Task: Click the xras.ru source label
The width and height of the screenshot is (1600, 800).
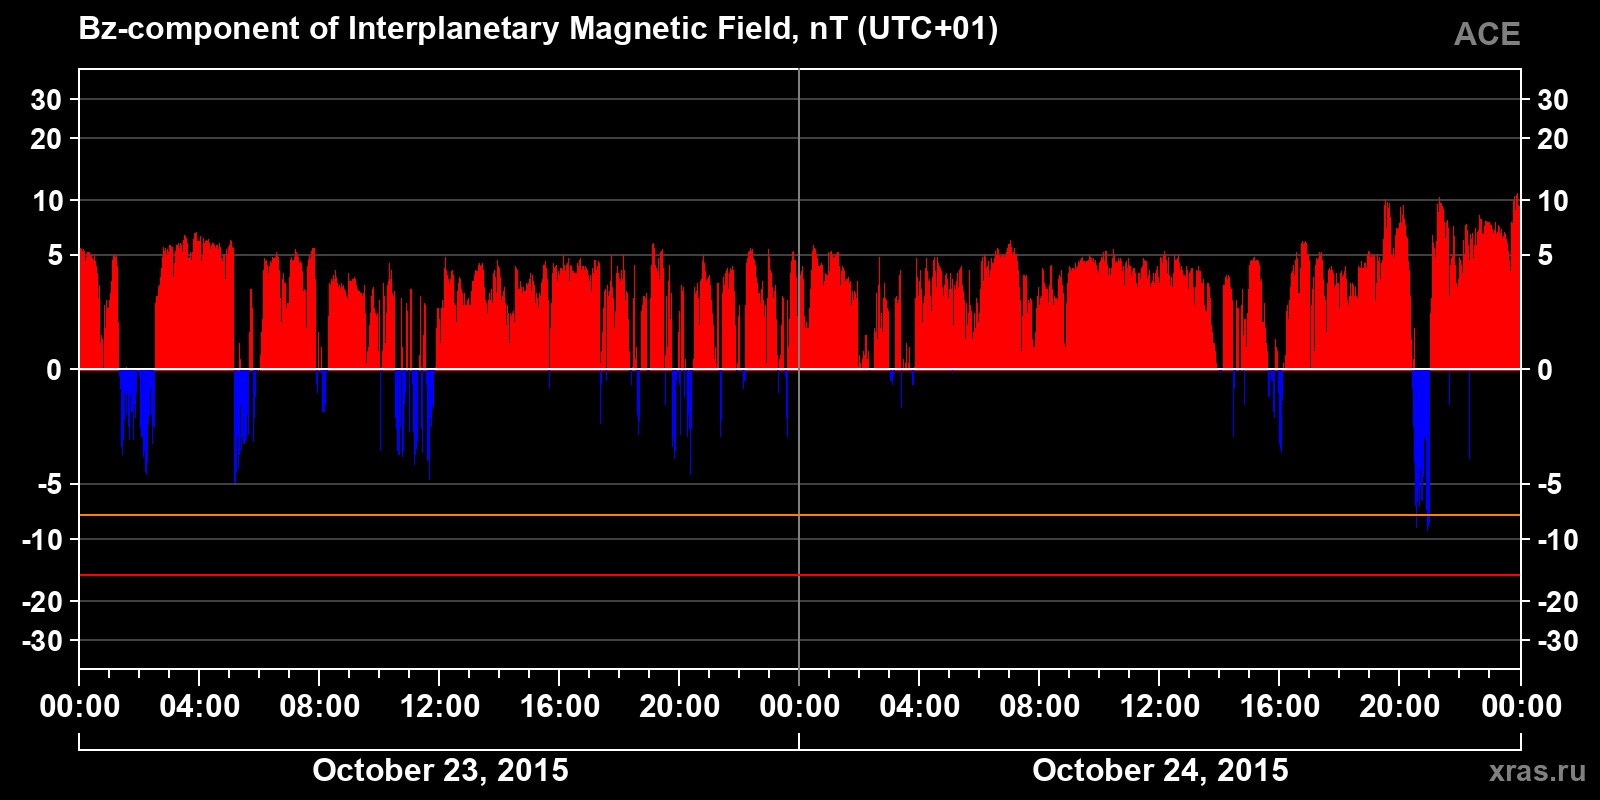Action: [x=1537, y=770]
